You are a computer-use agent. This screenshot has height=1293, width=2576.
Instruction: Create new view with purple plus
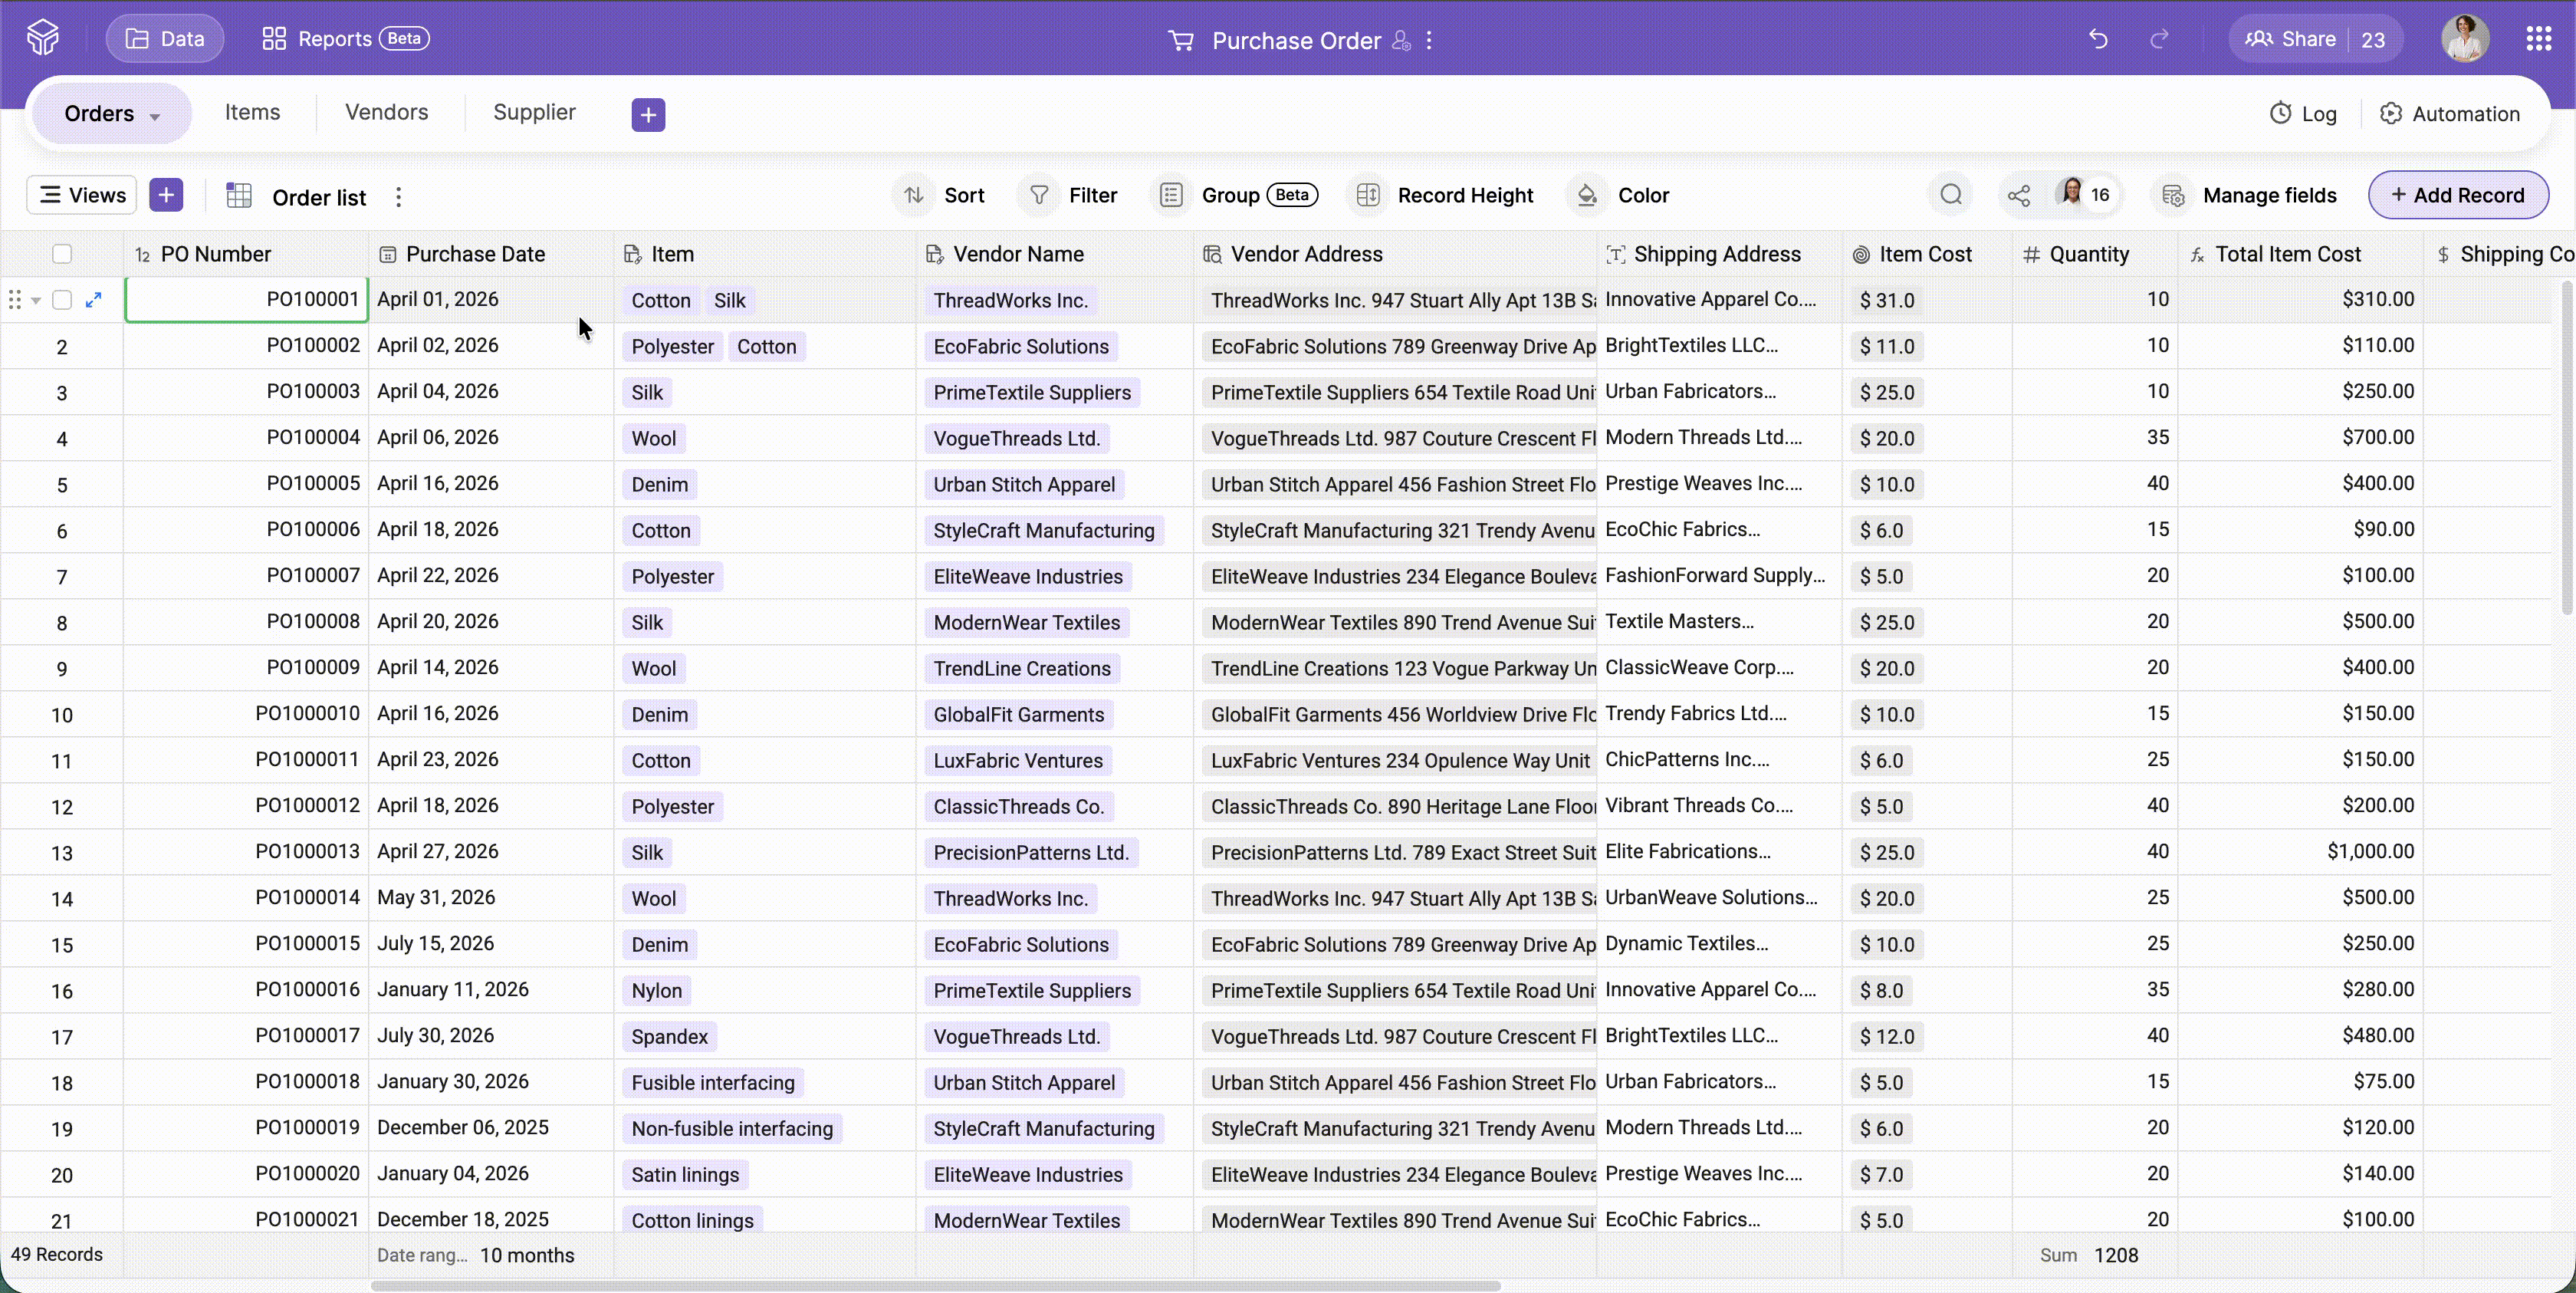click(166, 195)
